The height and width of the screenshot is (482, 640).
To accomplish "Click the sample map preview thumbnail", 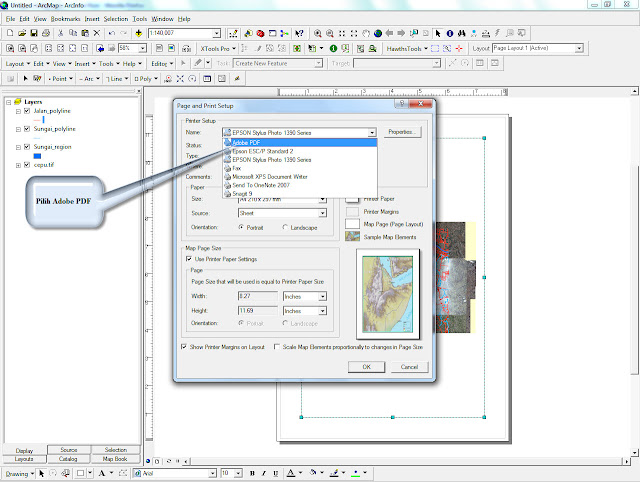I will [x=388, y=294].
